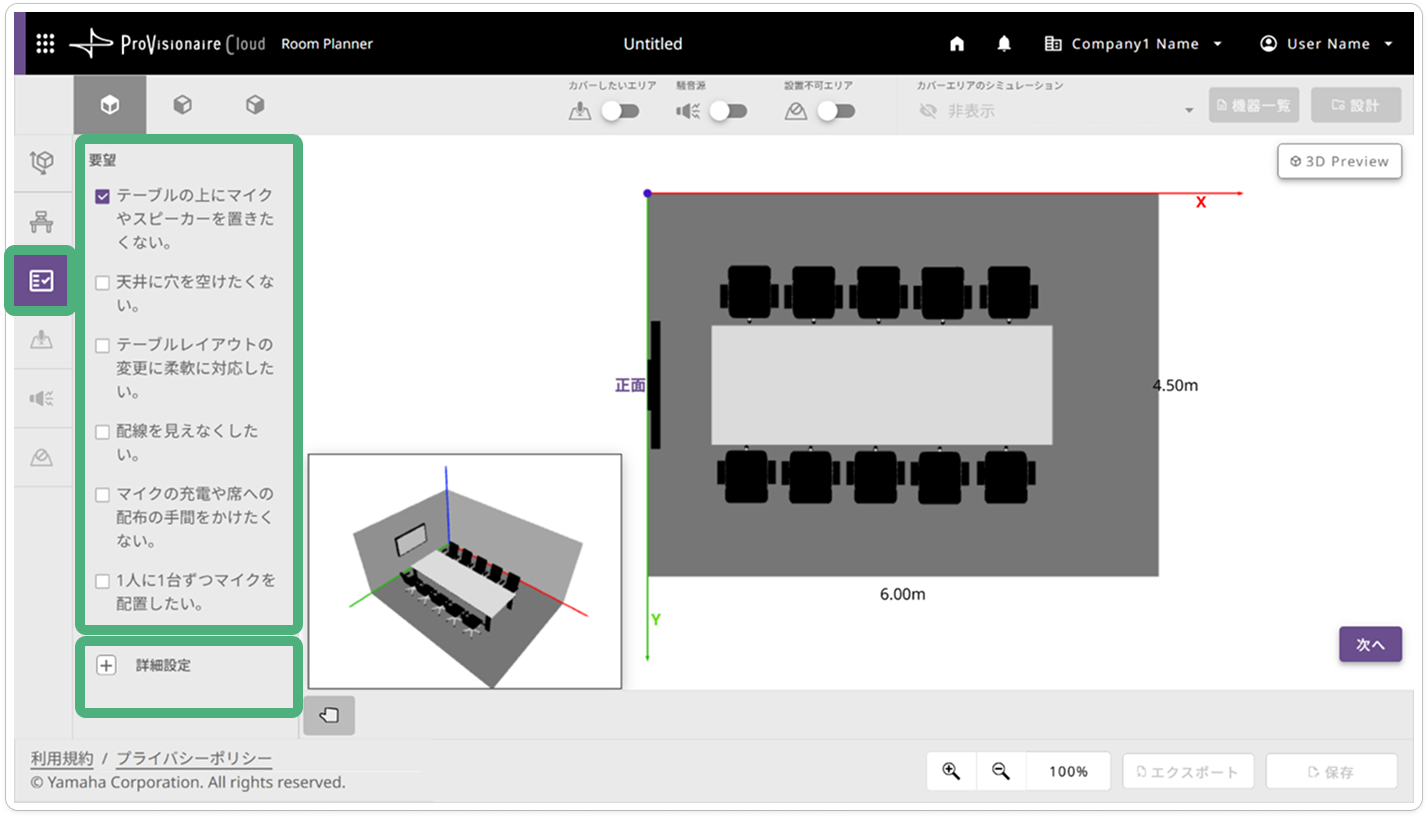Open the User Name account menu
Viewport: 1428px width, 818px height.
pos(1327,44)
